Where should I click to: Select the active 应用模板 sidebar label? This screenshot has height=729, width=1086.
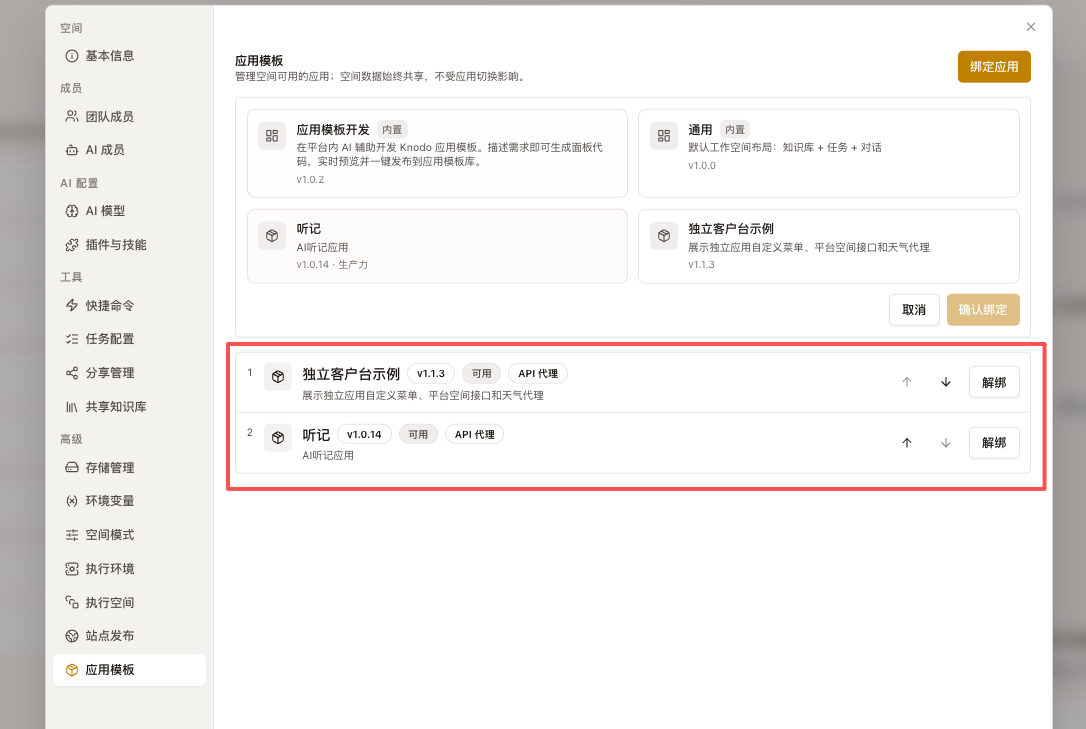coord(109,669)
